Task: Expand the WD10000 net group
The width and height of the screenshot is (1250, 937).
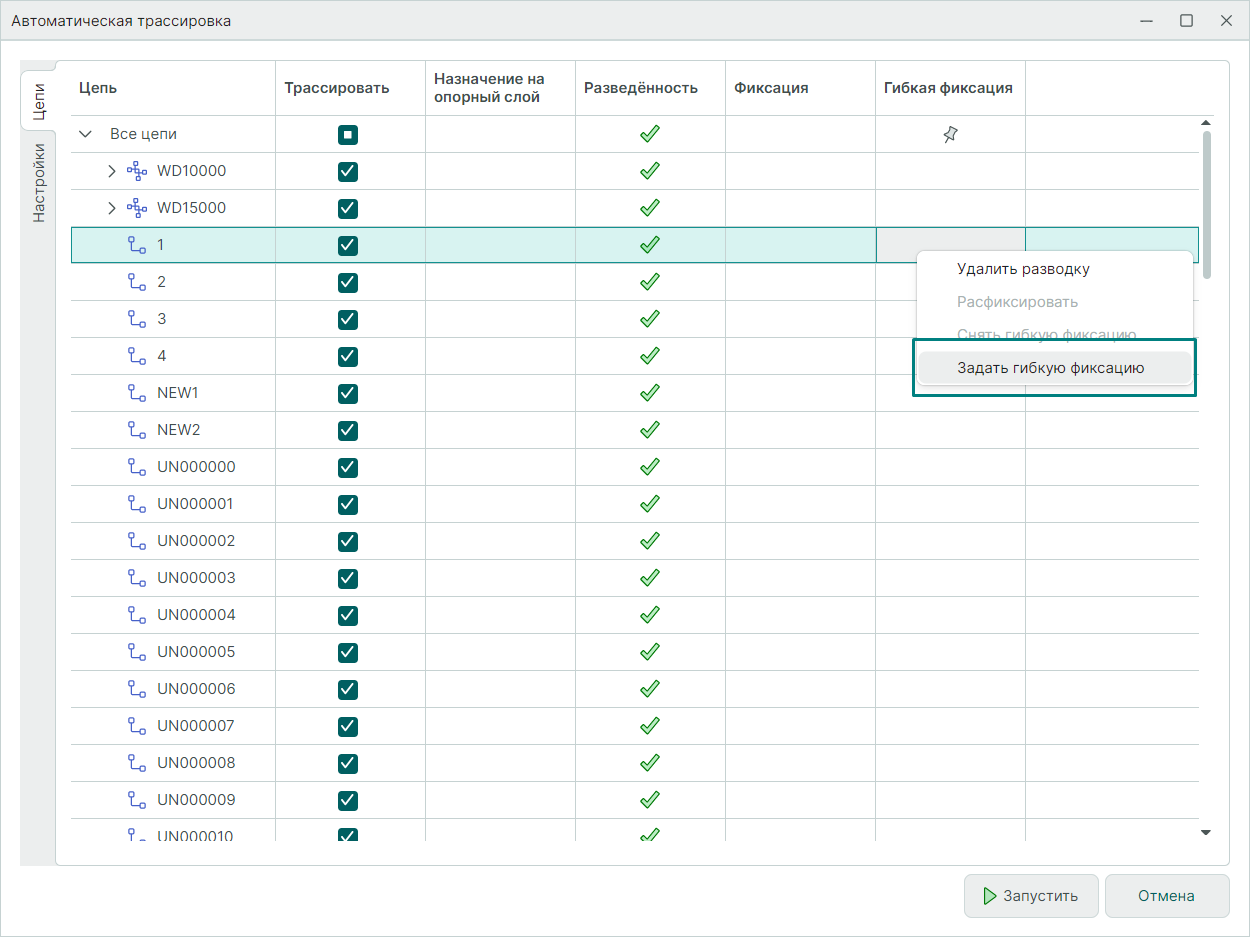Action: tap(112, 171)
